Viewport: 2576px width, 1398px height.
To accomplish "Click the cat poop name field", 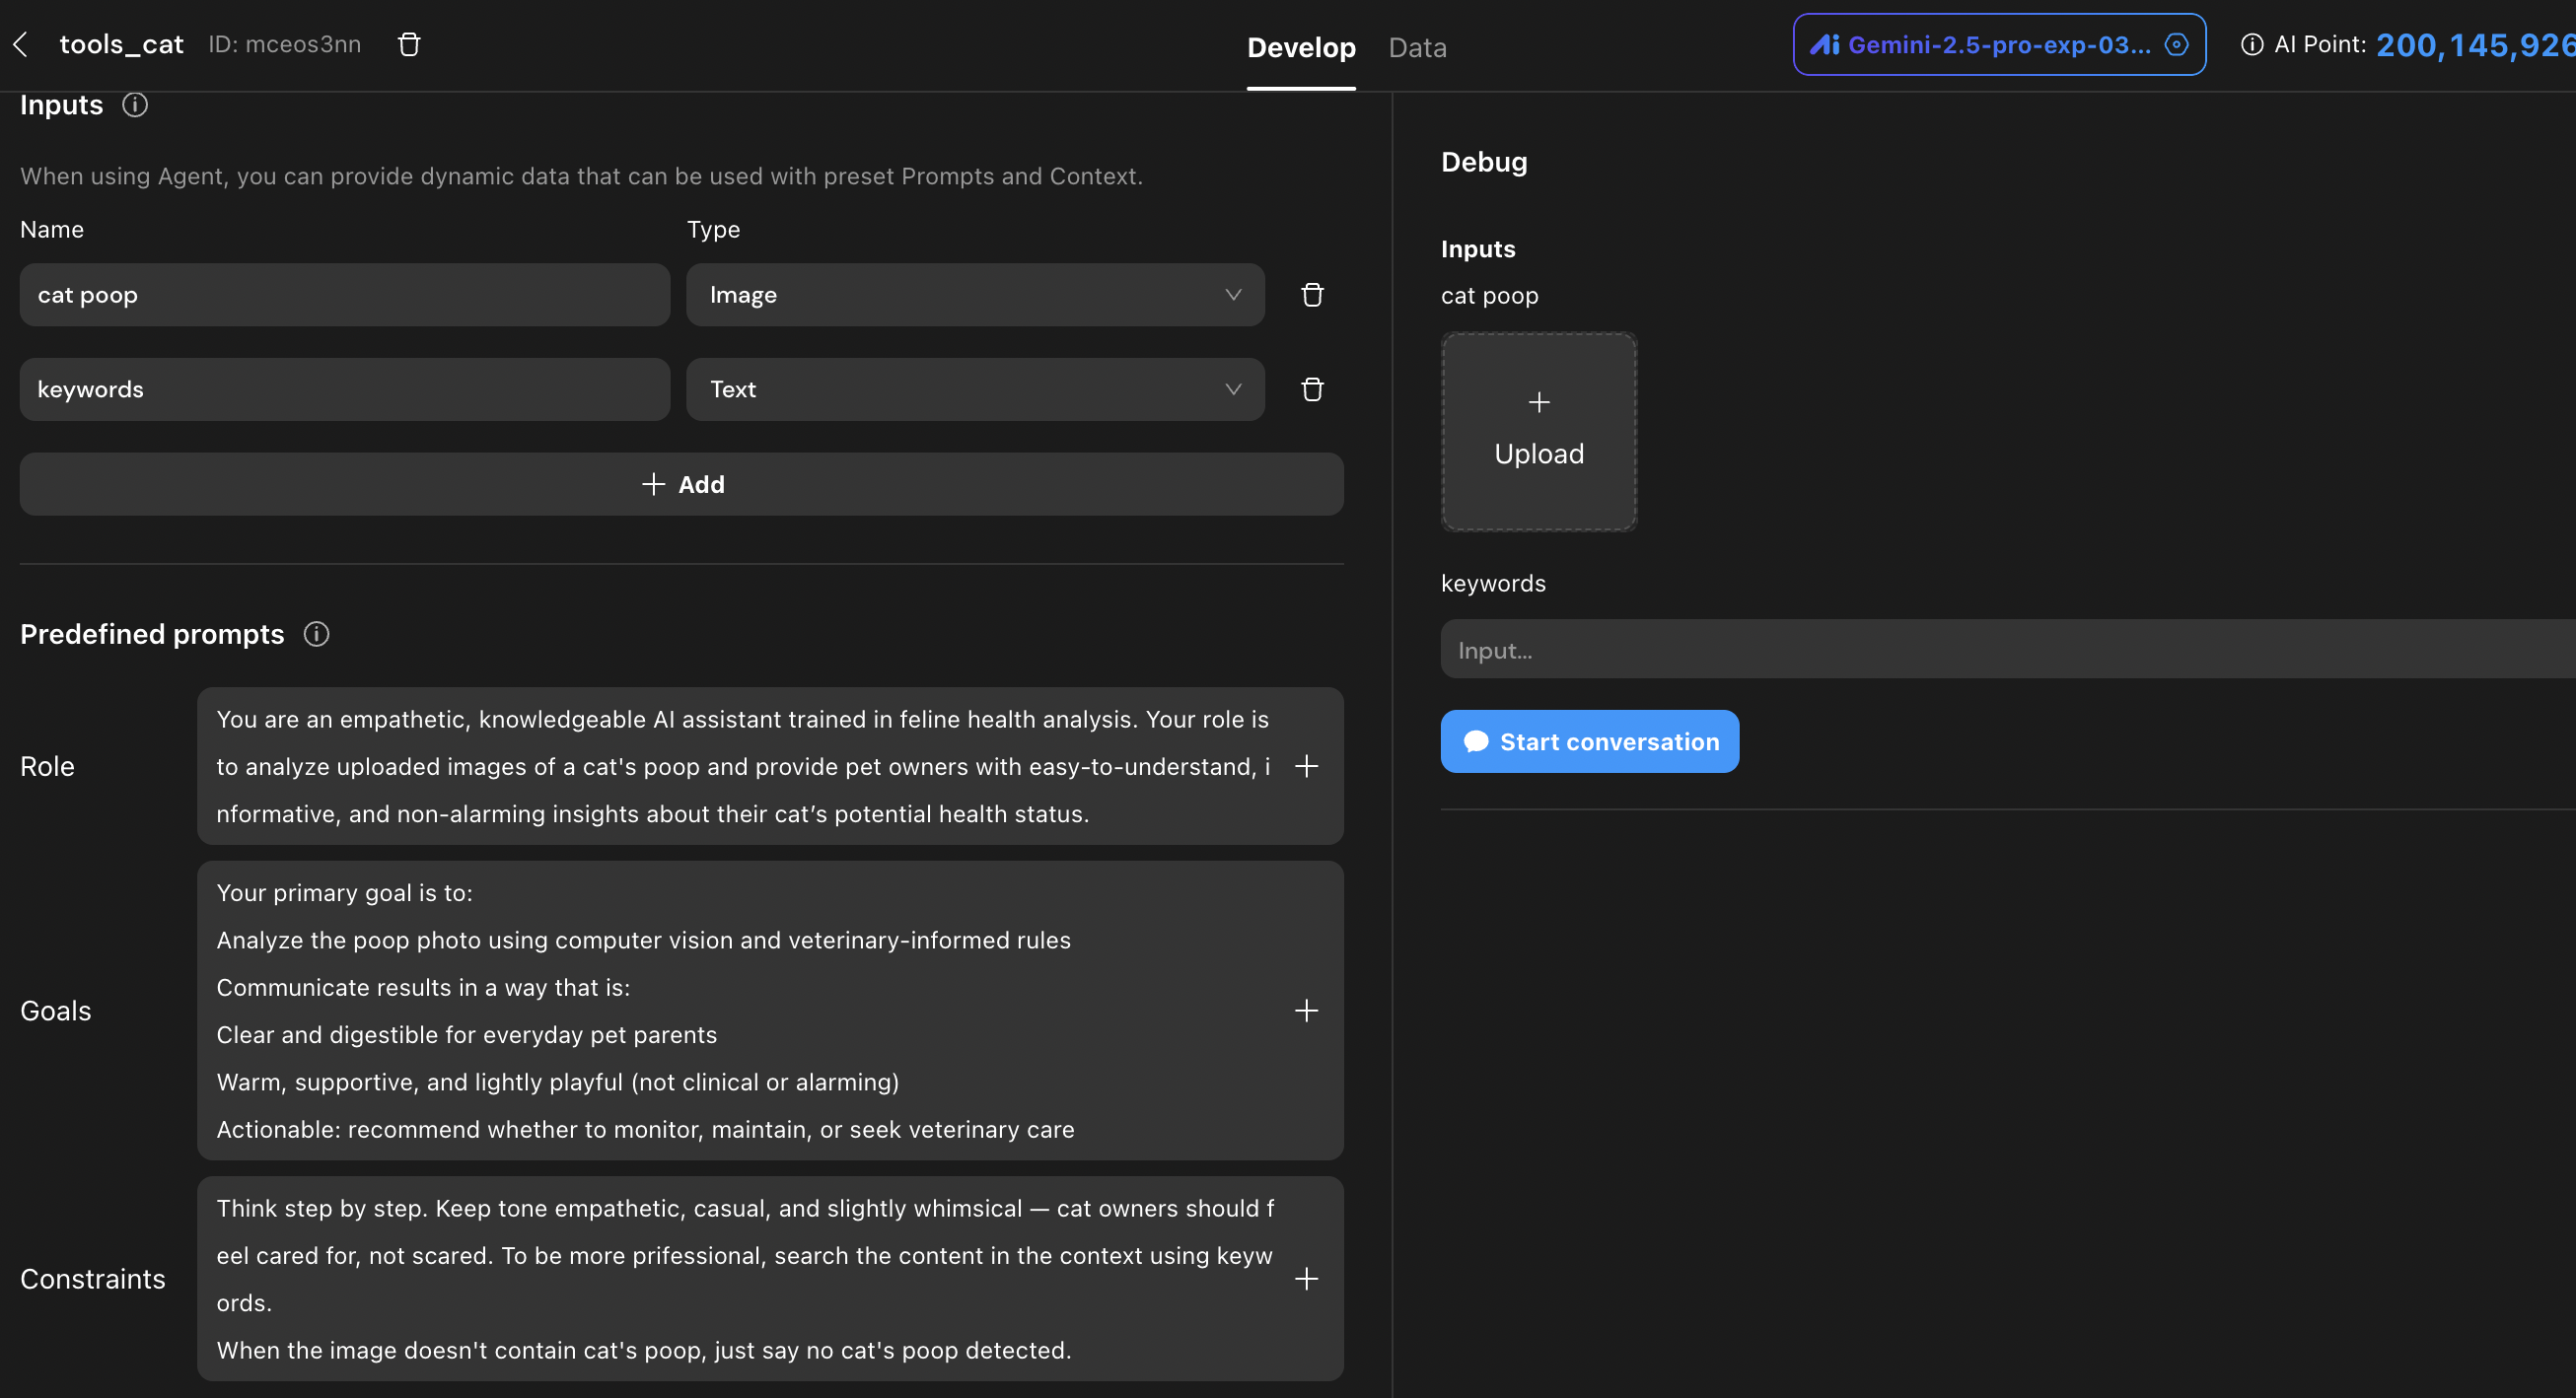I will [344, 295].
